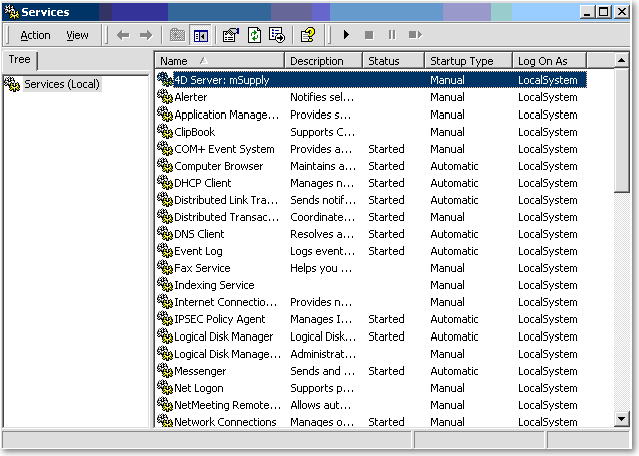Image resolution: width=639 pixels, height=456 pixels.
Task: Click the Restart Service toolbar button
Action: click(414, 35)
